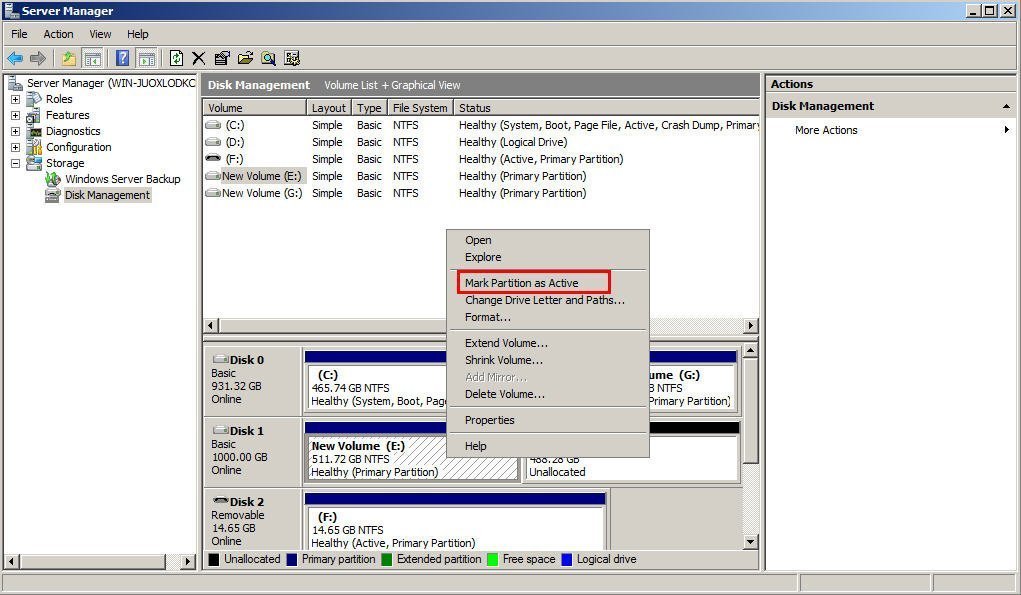Click the Features icon in tree

[33, 115]
